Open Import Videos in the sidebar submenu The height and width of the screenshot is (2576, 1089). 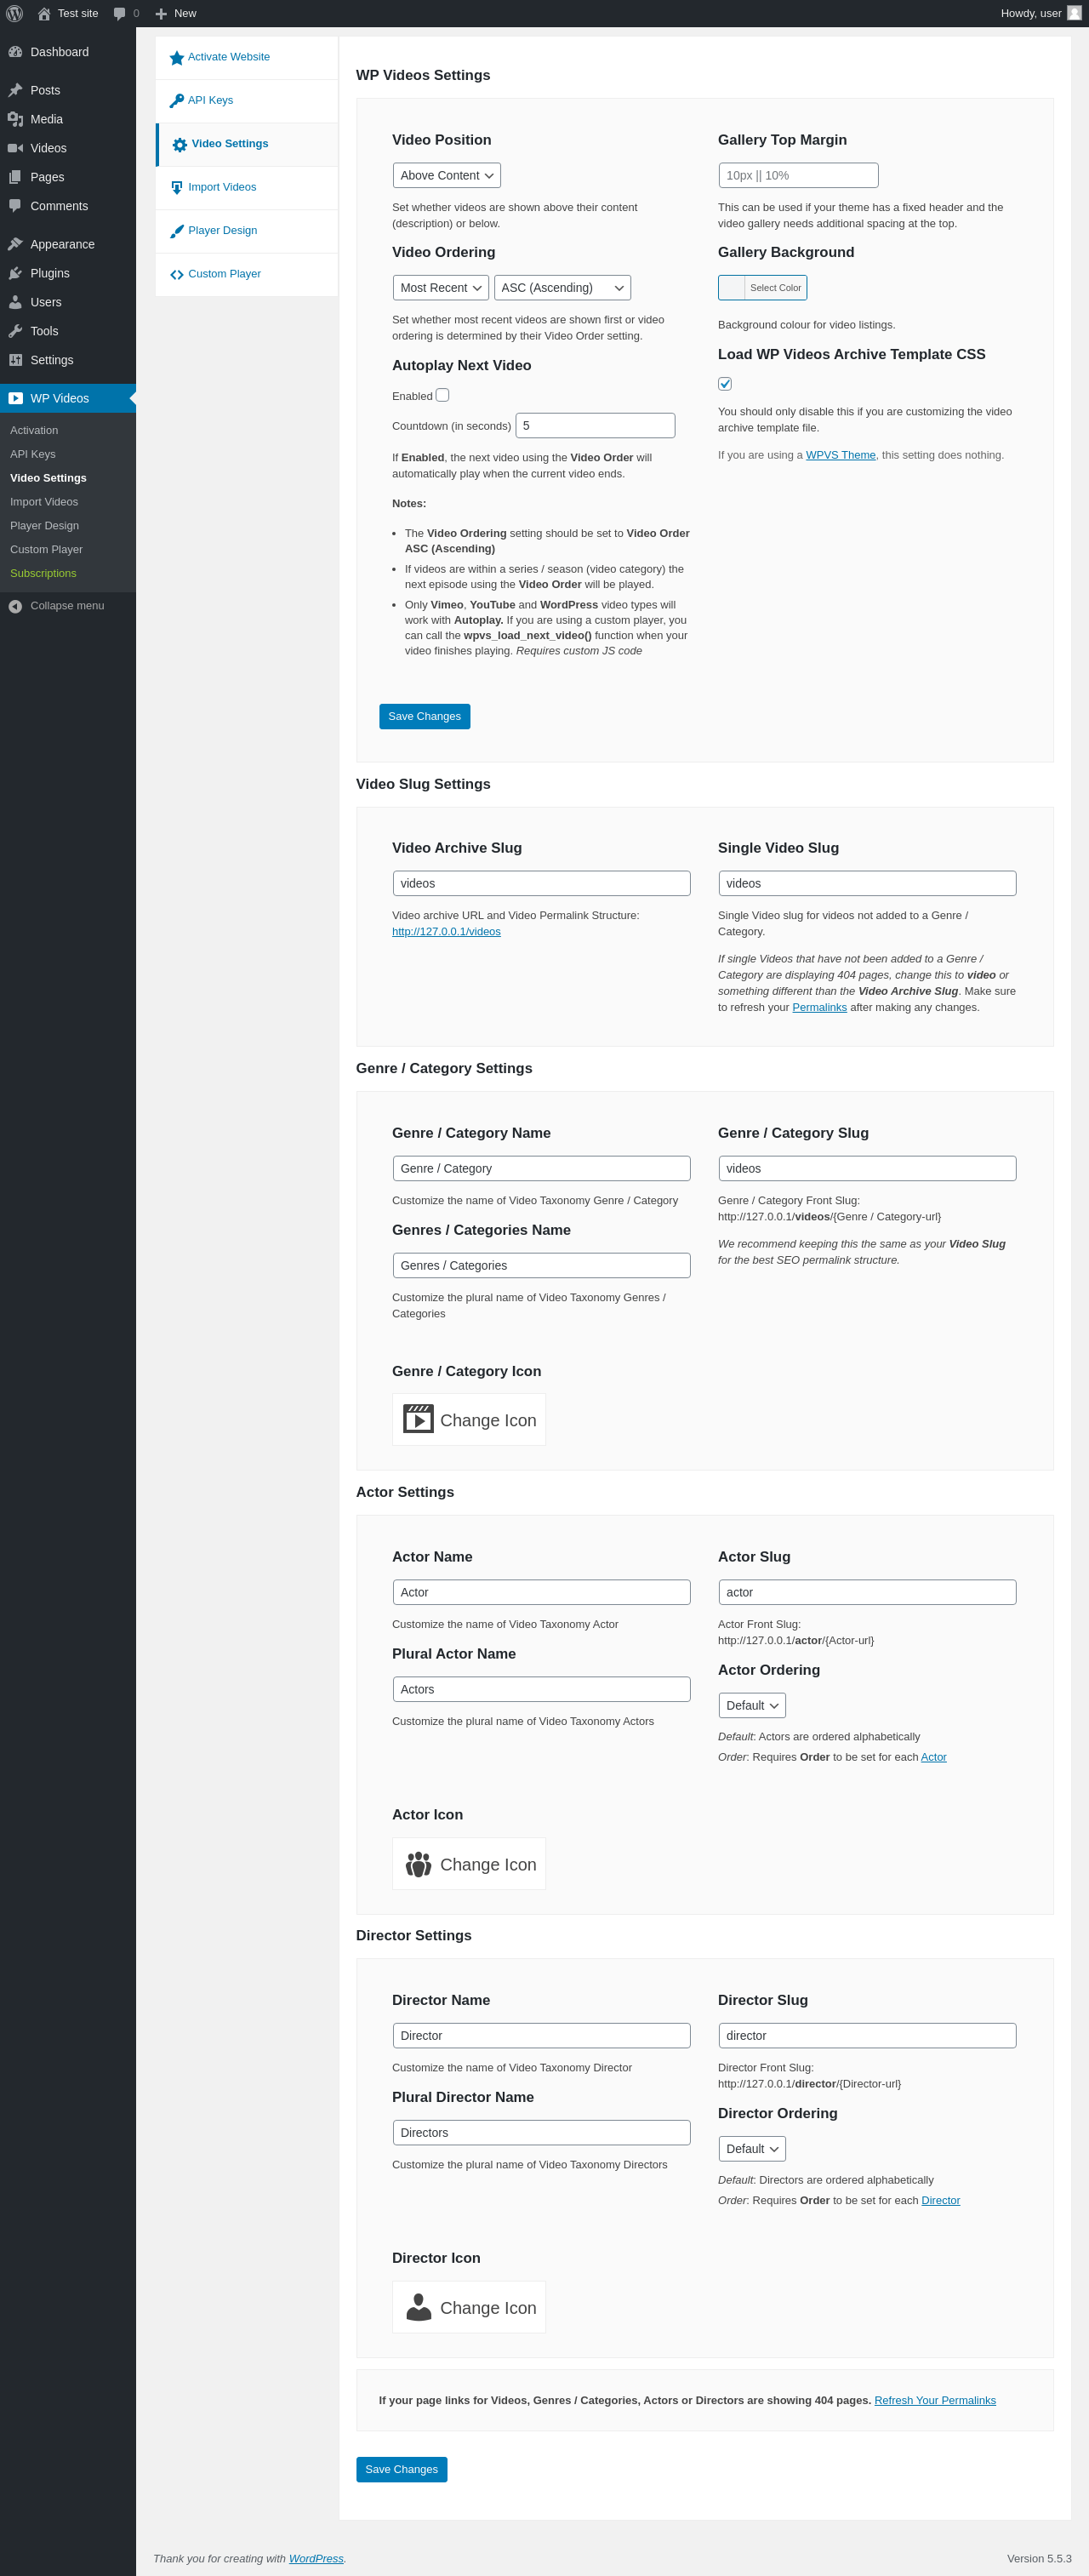44,502
